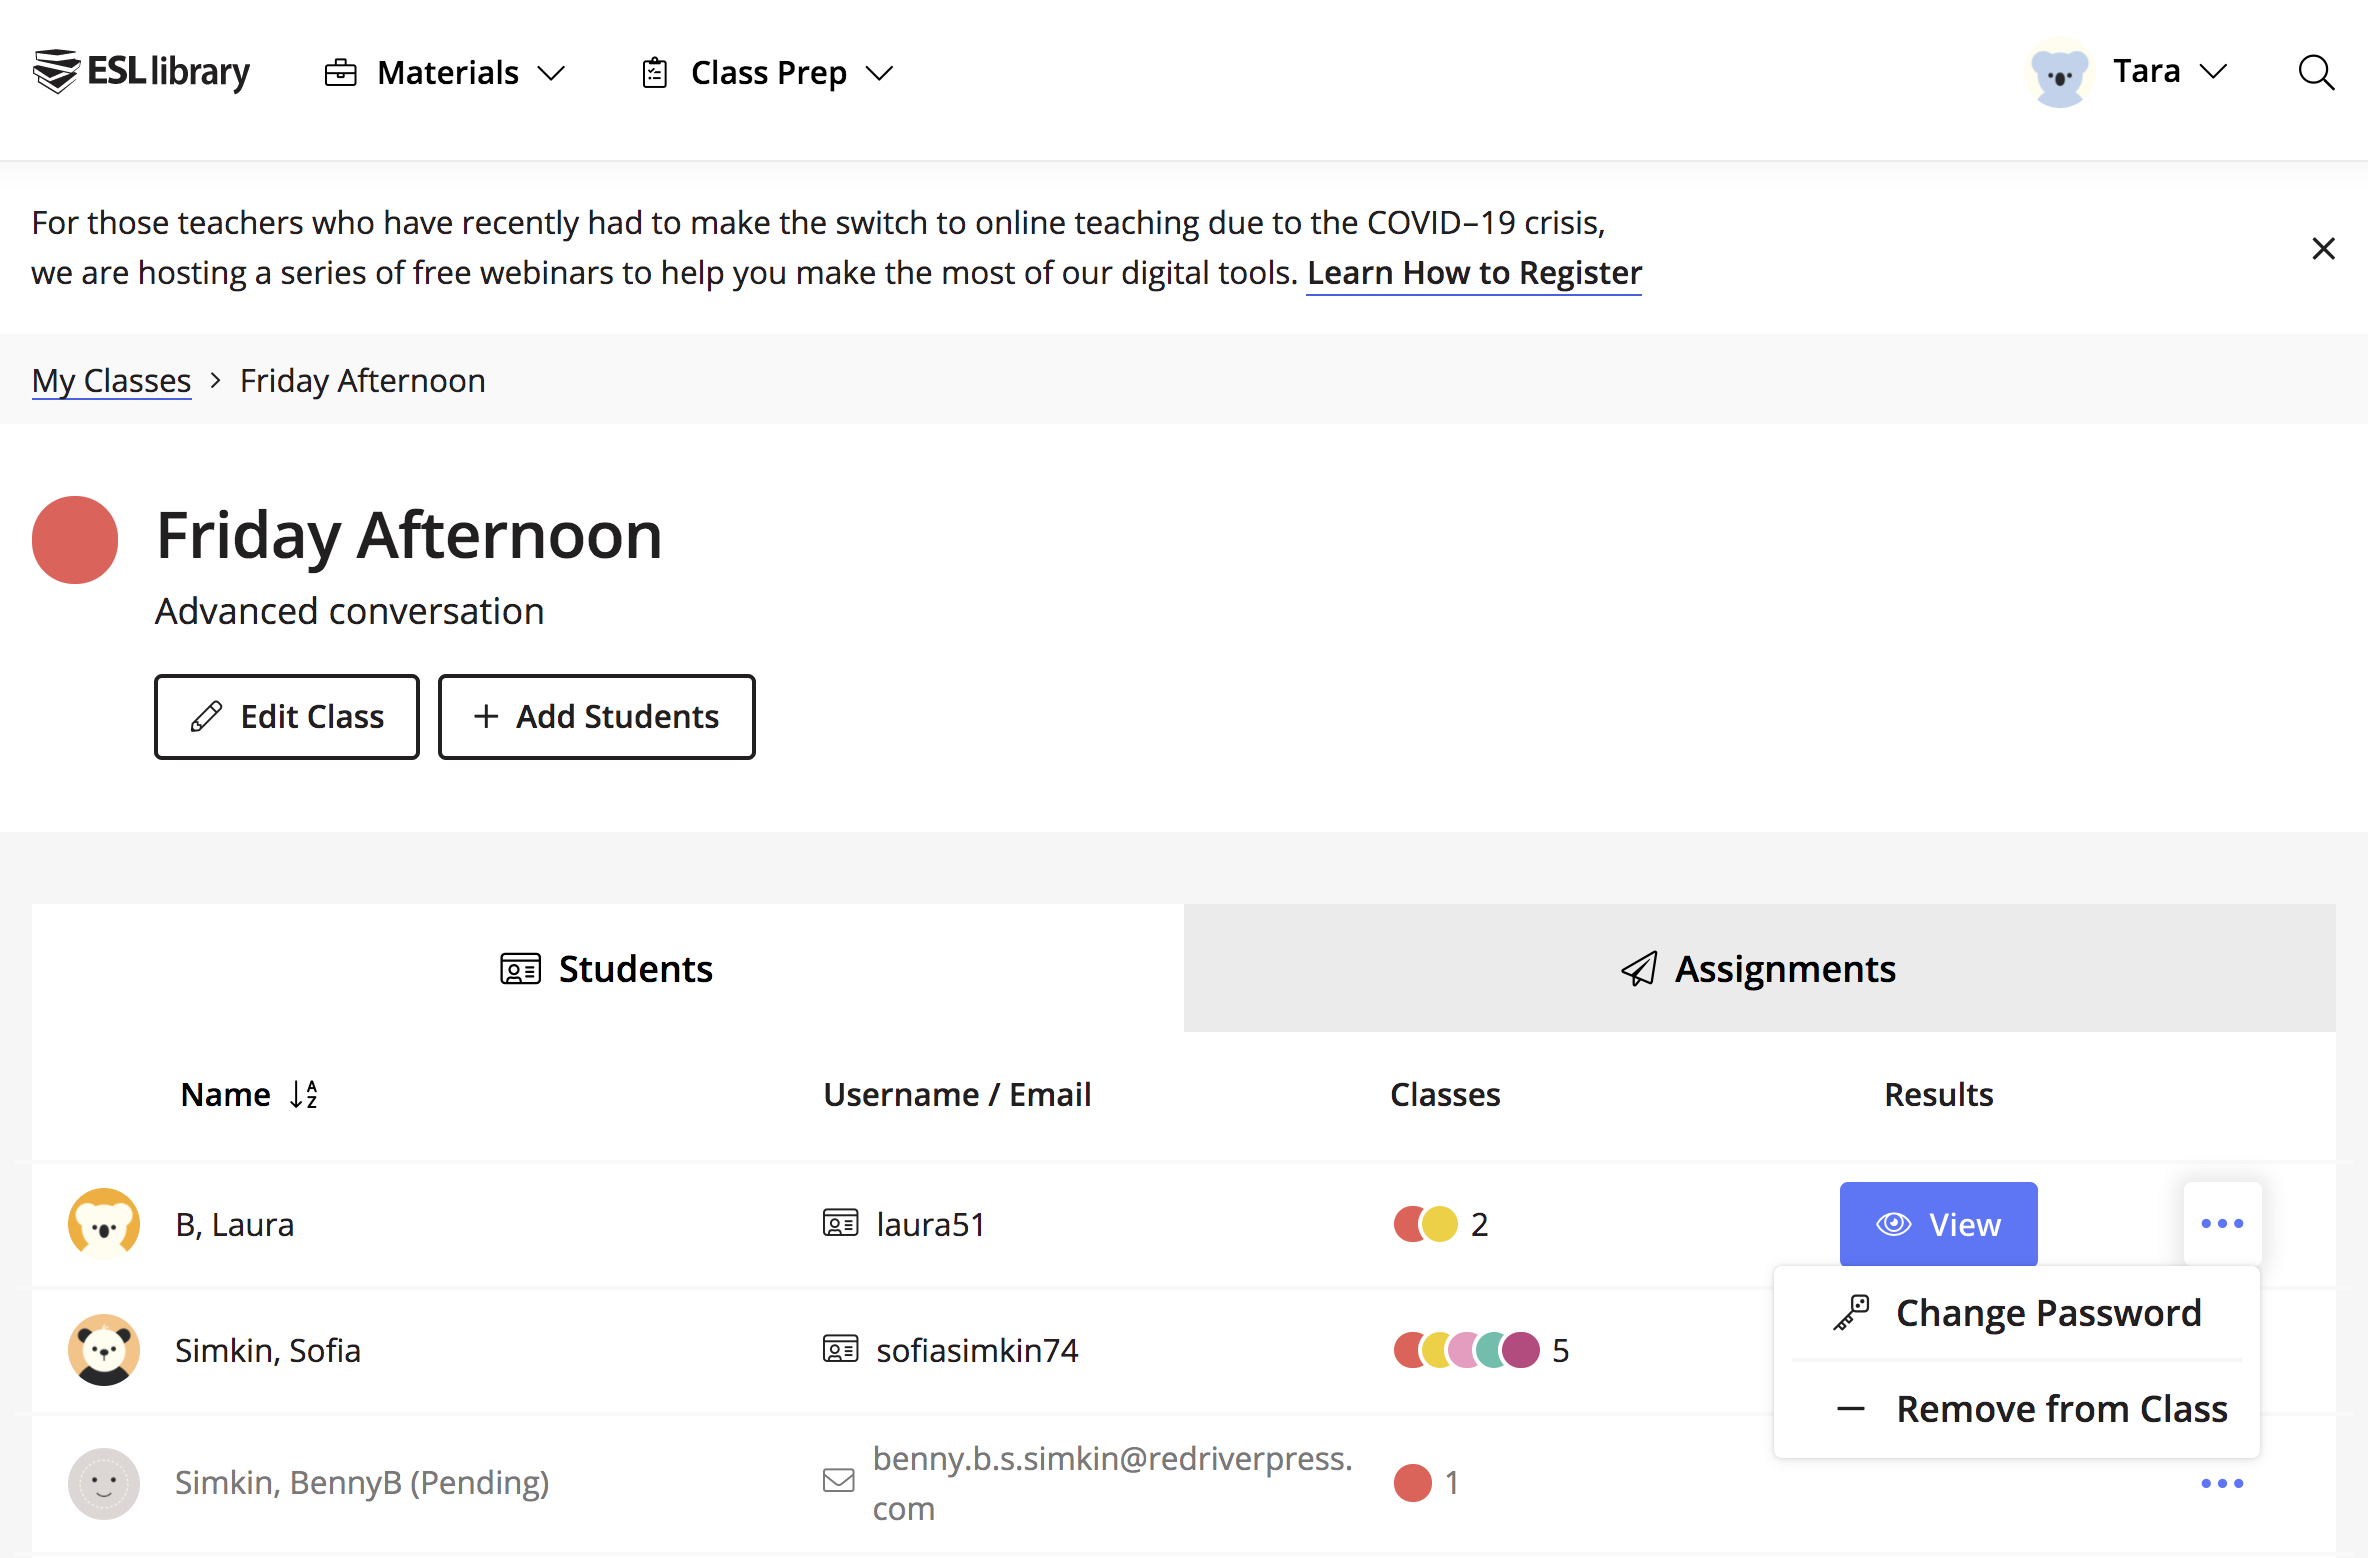The width and height of the screenshot is (2368, 1558).
Task: Click the plus icon in Add Students
Action: pyautogui.click(x=486, y=716)
